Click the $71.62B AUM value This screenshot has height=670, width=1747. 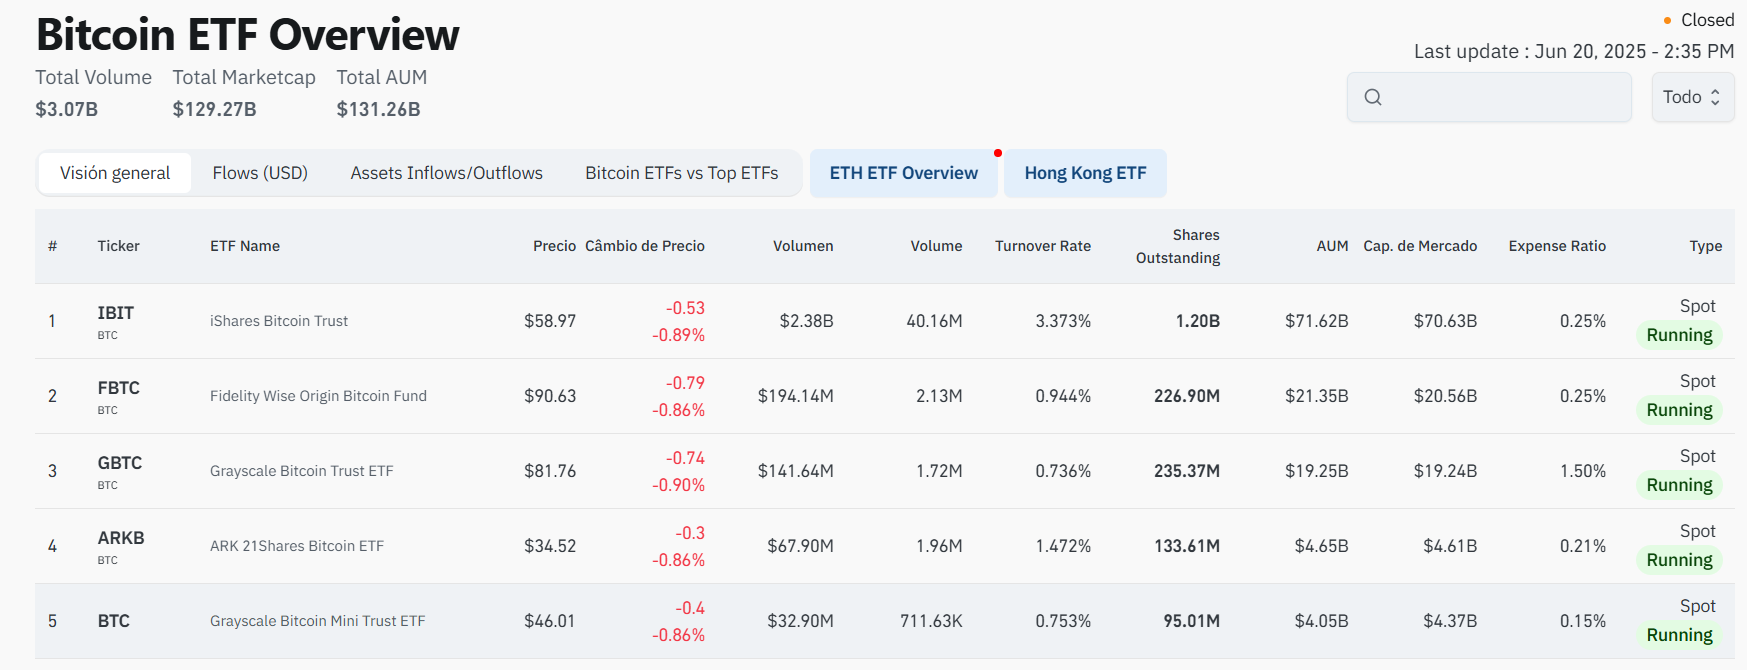pyautogui.click(x=1316, y=321)
